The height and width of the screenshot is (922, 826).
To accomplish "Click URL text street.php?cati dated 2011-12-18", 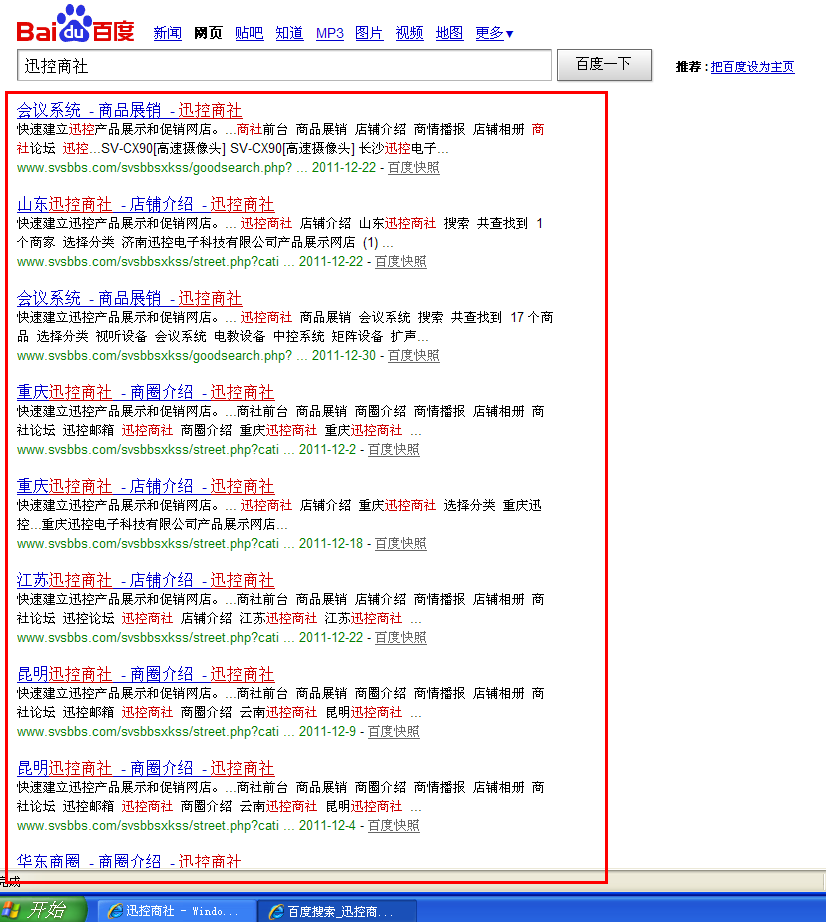I will pyautogui.click(x=148, y=544).
